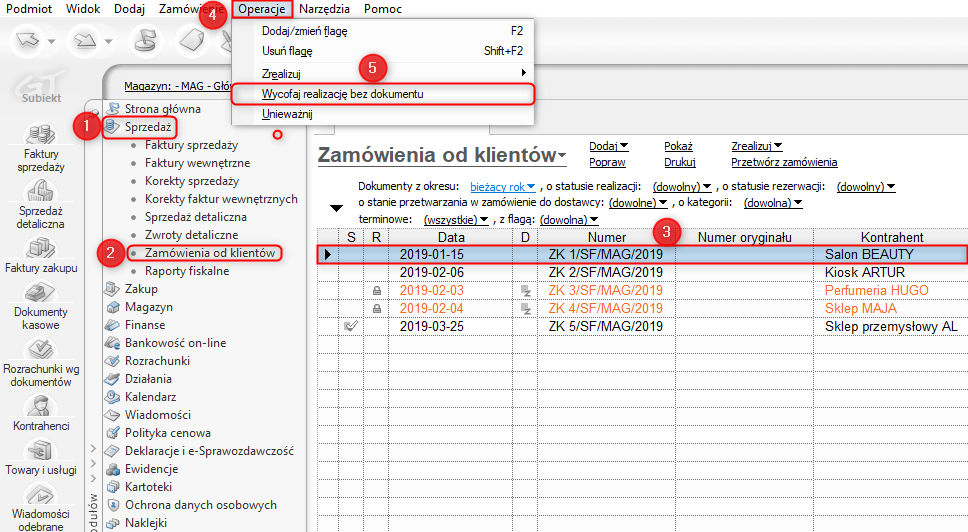The height and width of the screenshot is (532, 968).
Task: Select the Kiosk ARTUR order row
Action: [x=643, y=272]
